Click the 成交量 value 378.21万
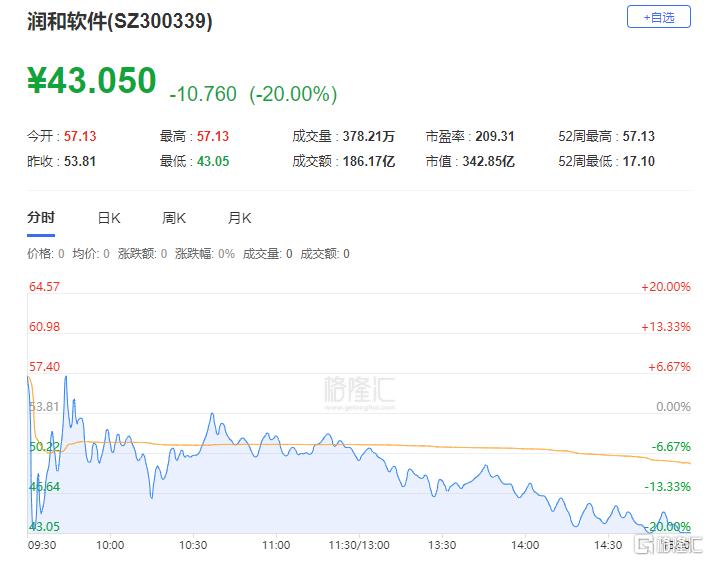Viewport: 709px width, 561px height. click(369, 136)
